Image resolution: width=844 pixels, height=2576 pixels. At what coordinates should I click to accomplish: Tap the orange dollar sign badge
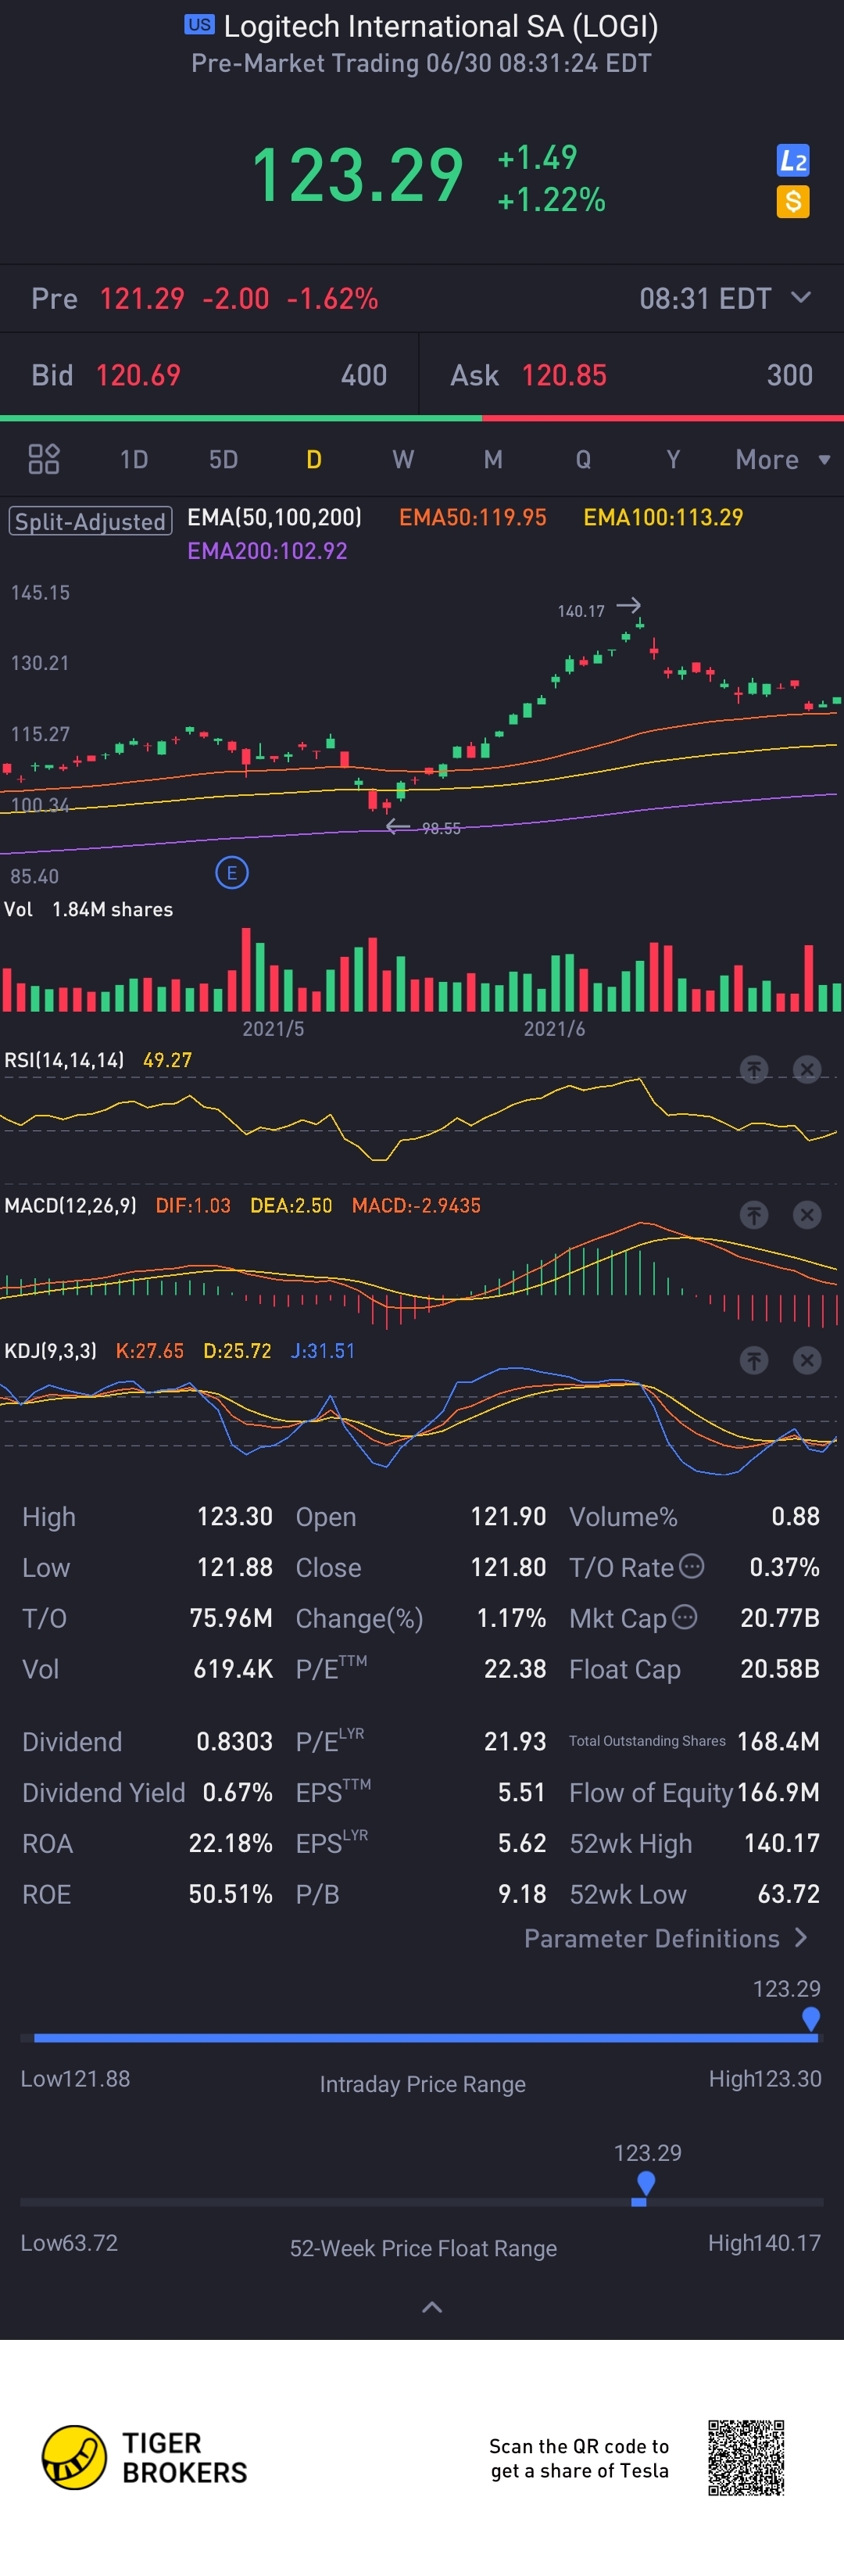(x=793, y=202)
